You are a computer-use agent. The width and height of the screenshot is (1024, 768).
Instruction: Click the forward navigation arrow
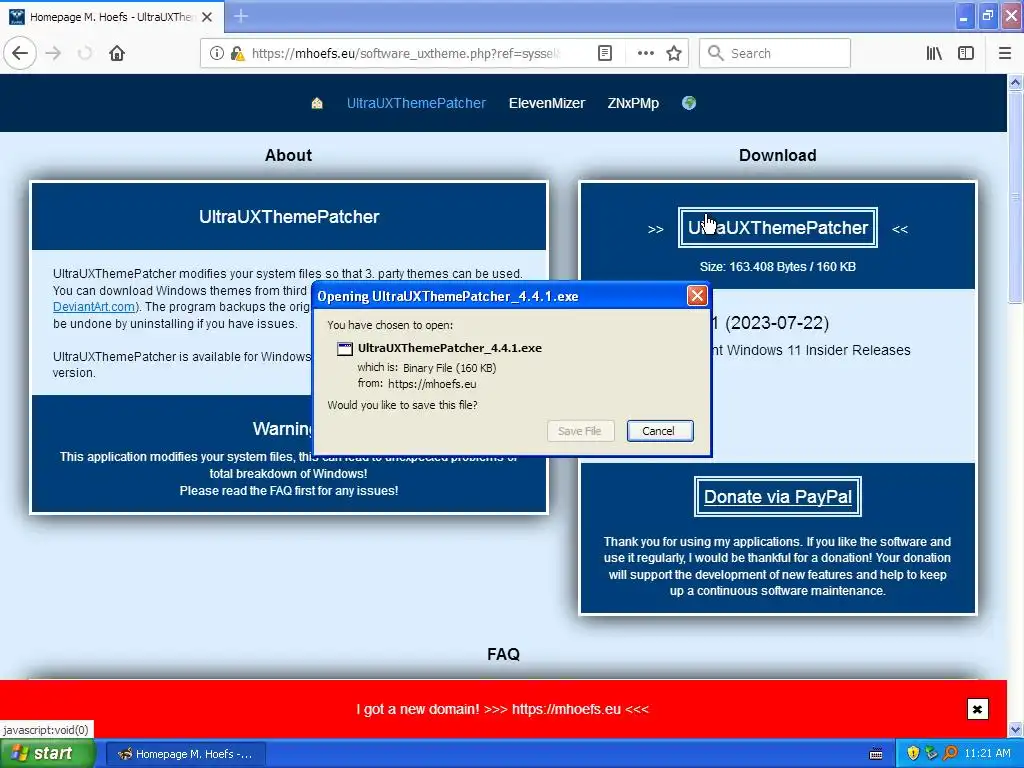pyautogui.click(x=53, y=53)
